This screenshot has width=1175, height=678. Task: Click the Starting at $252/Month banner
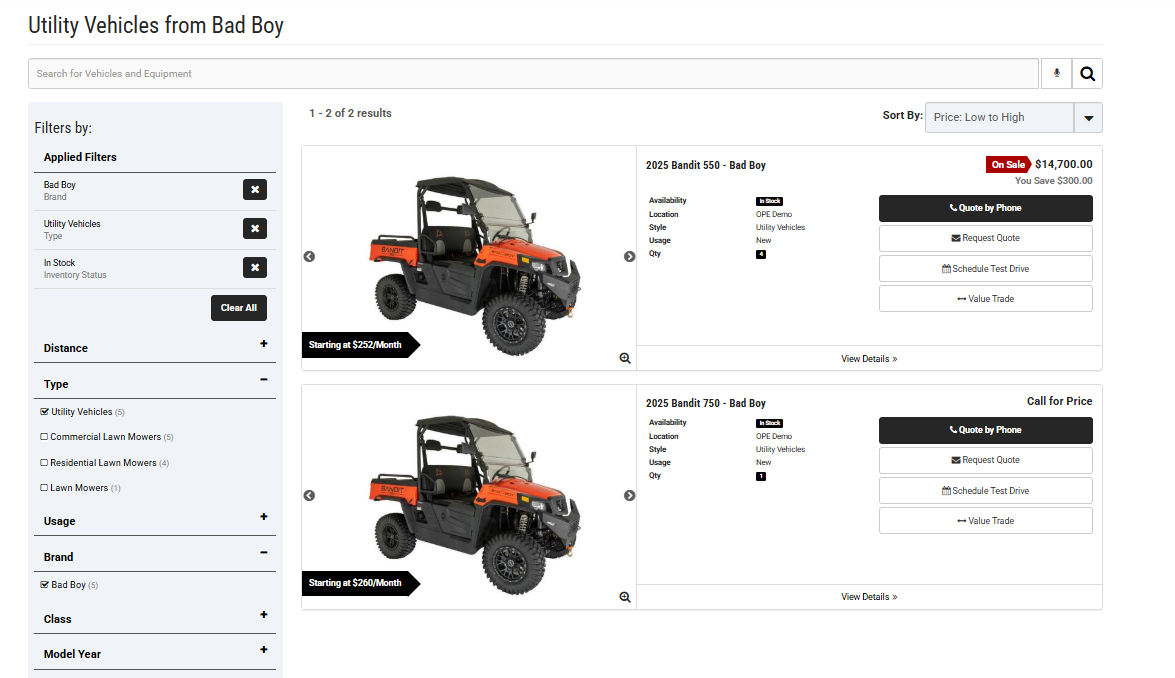click(x=360, y=345)
